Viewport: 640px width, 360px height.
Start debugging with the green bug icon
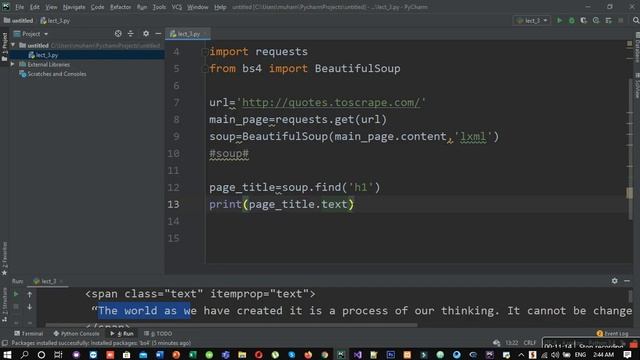[x=572, y=20]
